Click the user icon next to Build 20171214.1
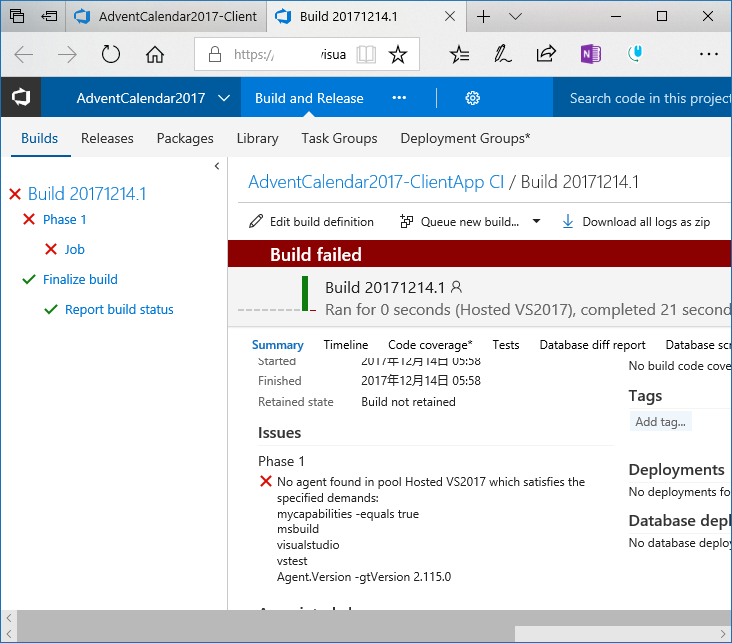This screenshot has width=732, height=643. 457,287
